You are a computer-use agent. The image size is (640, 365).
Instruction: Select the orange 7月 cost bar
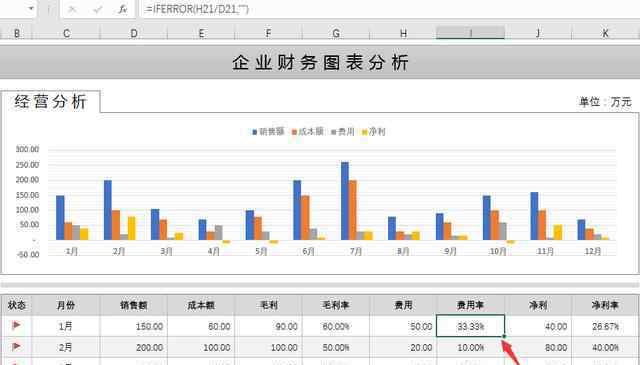[353, 210]
